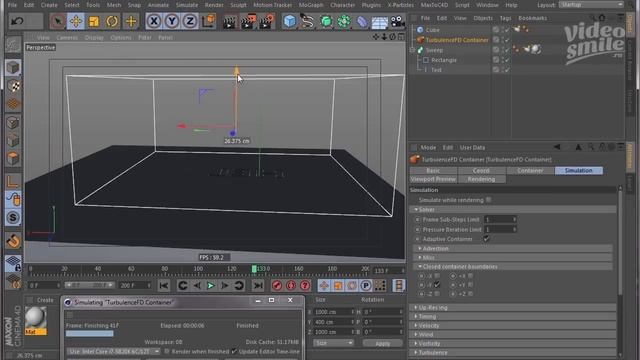Go to end of animation

tap(258, 285)
